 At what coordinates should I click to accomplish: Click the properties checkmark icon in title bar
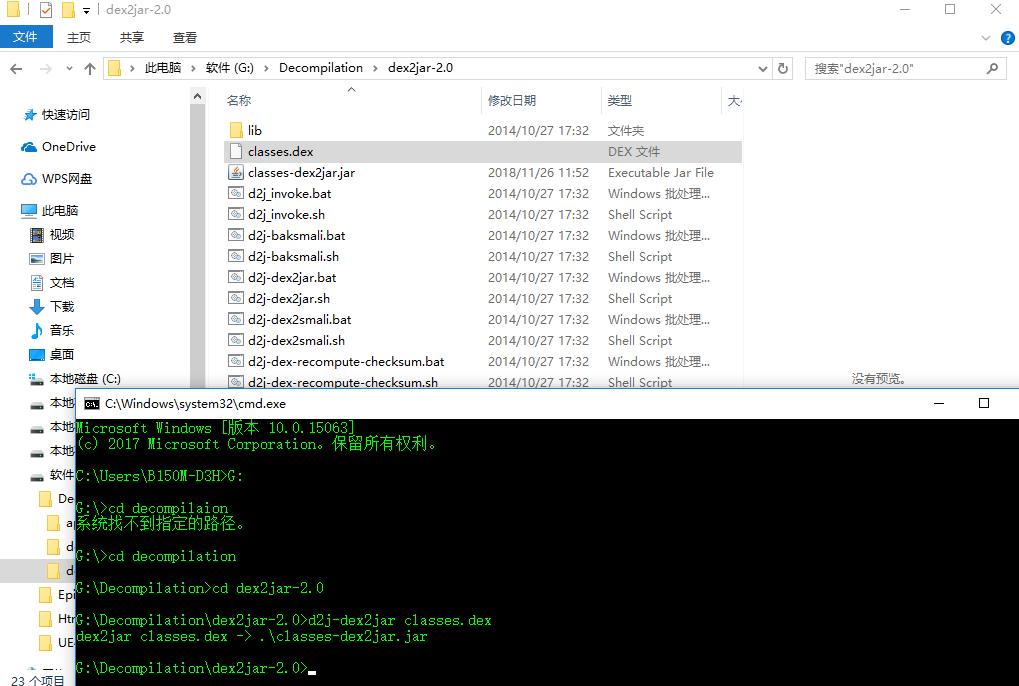pos(45,10)
